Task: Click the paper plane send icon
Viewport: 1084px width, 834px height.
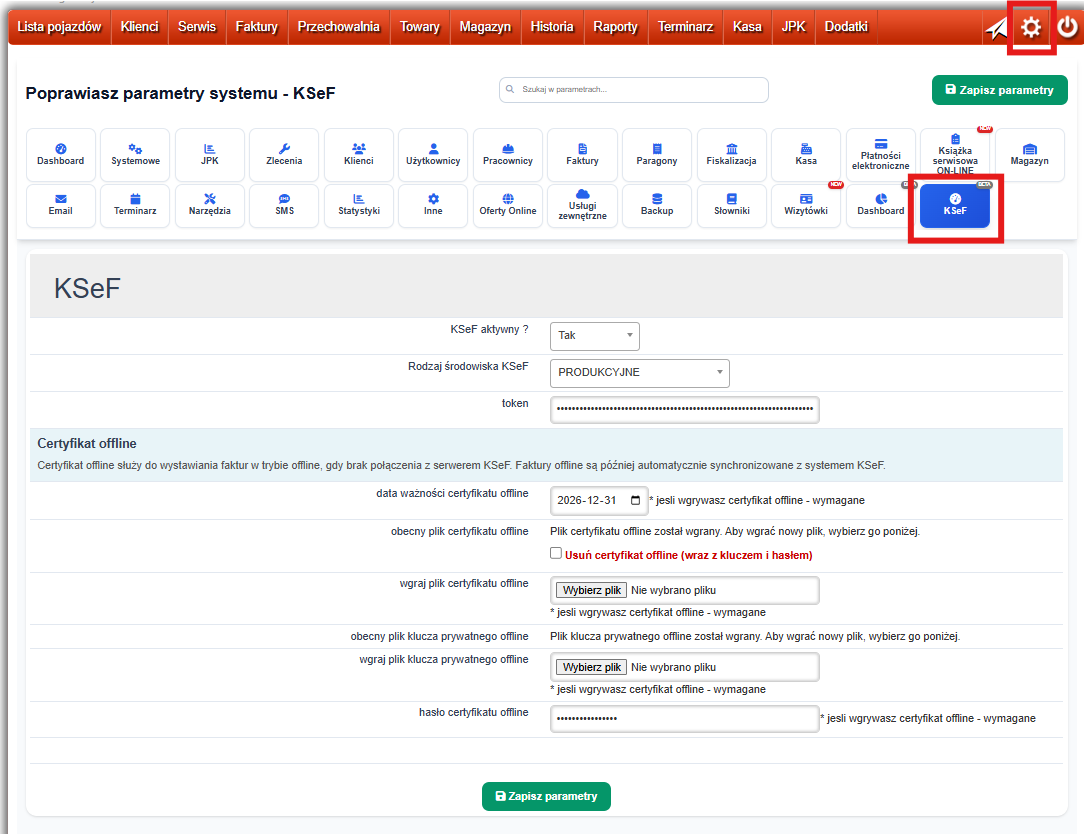Action: pyautogui.click(x=996, y=28)
